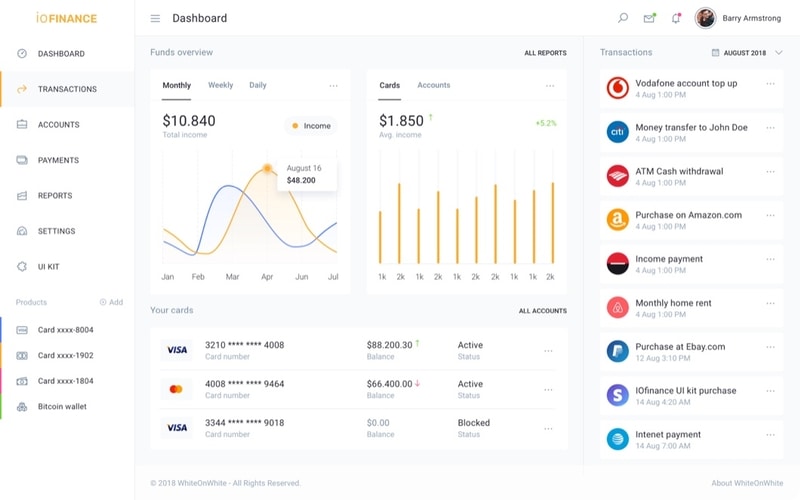Screen dimensions: 800x500
Task: Click the ALL REPORTS link
Action: click(545, 53)
